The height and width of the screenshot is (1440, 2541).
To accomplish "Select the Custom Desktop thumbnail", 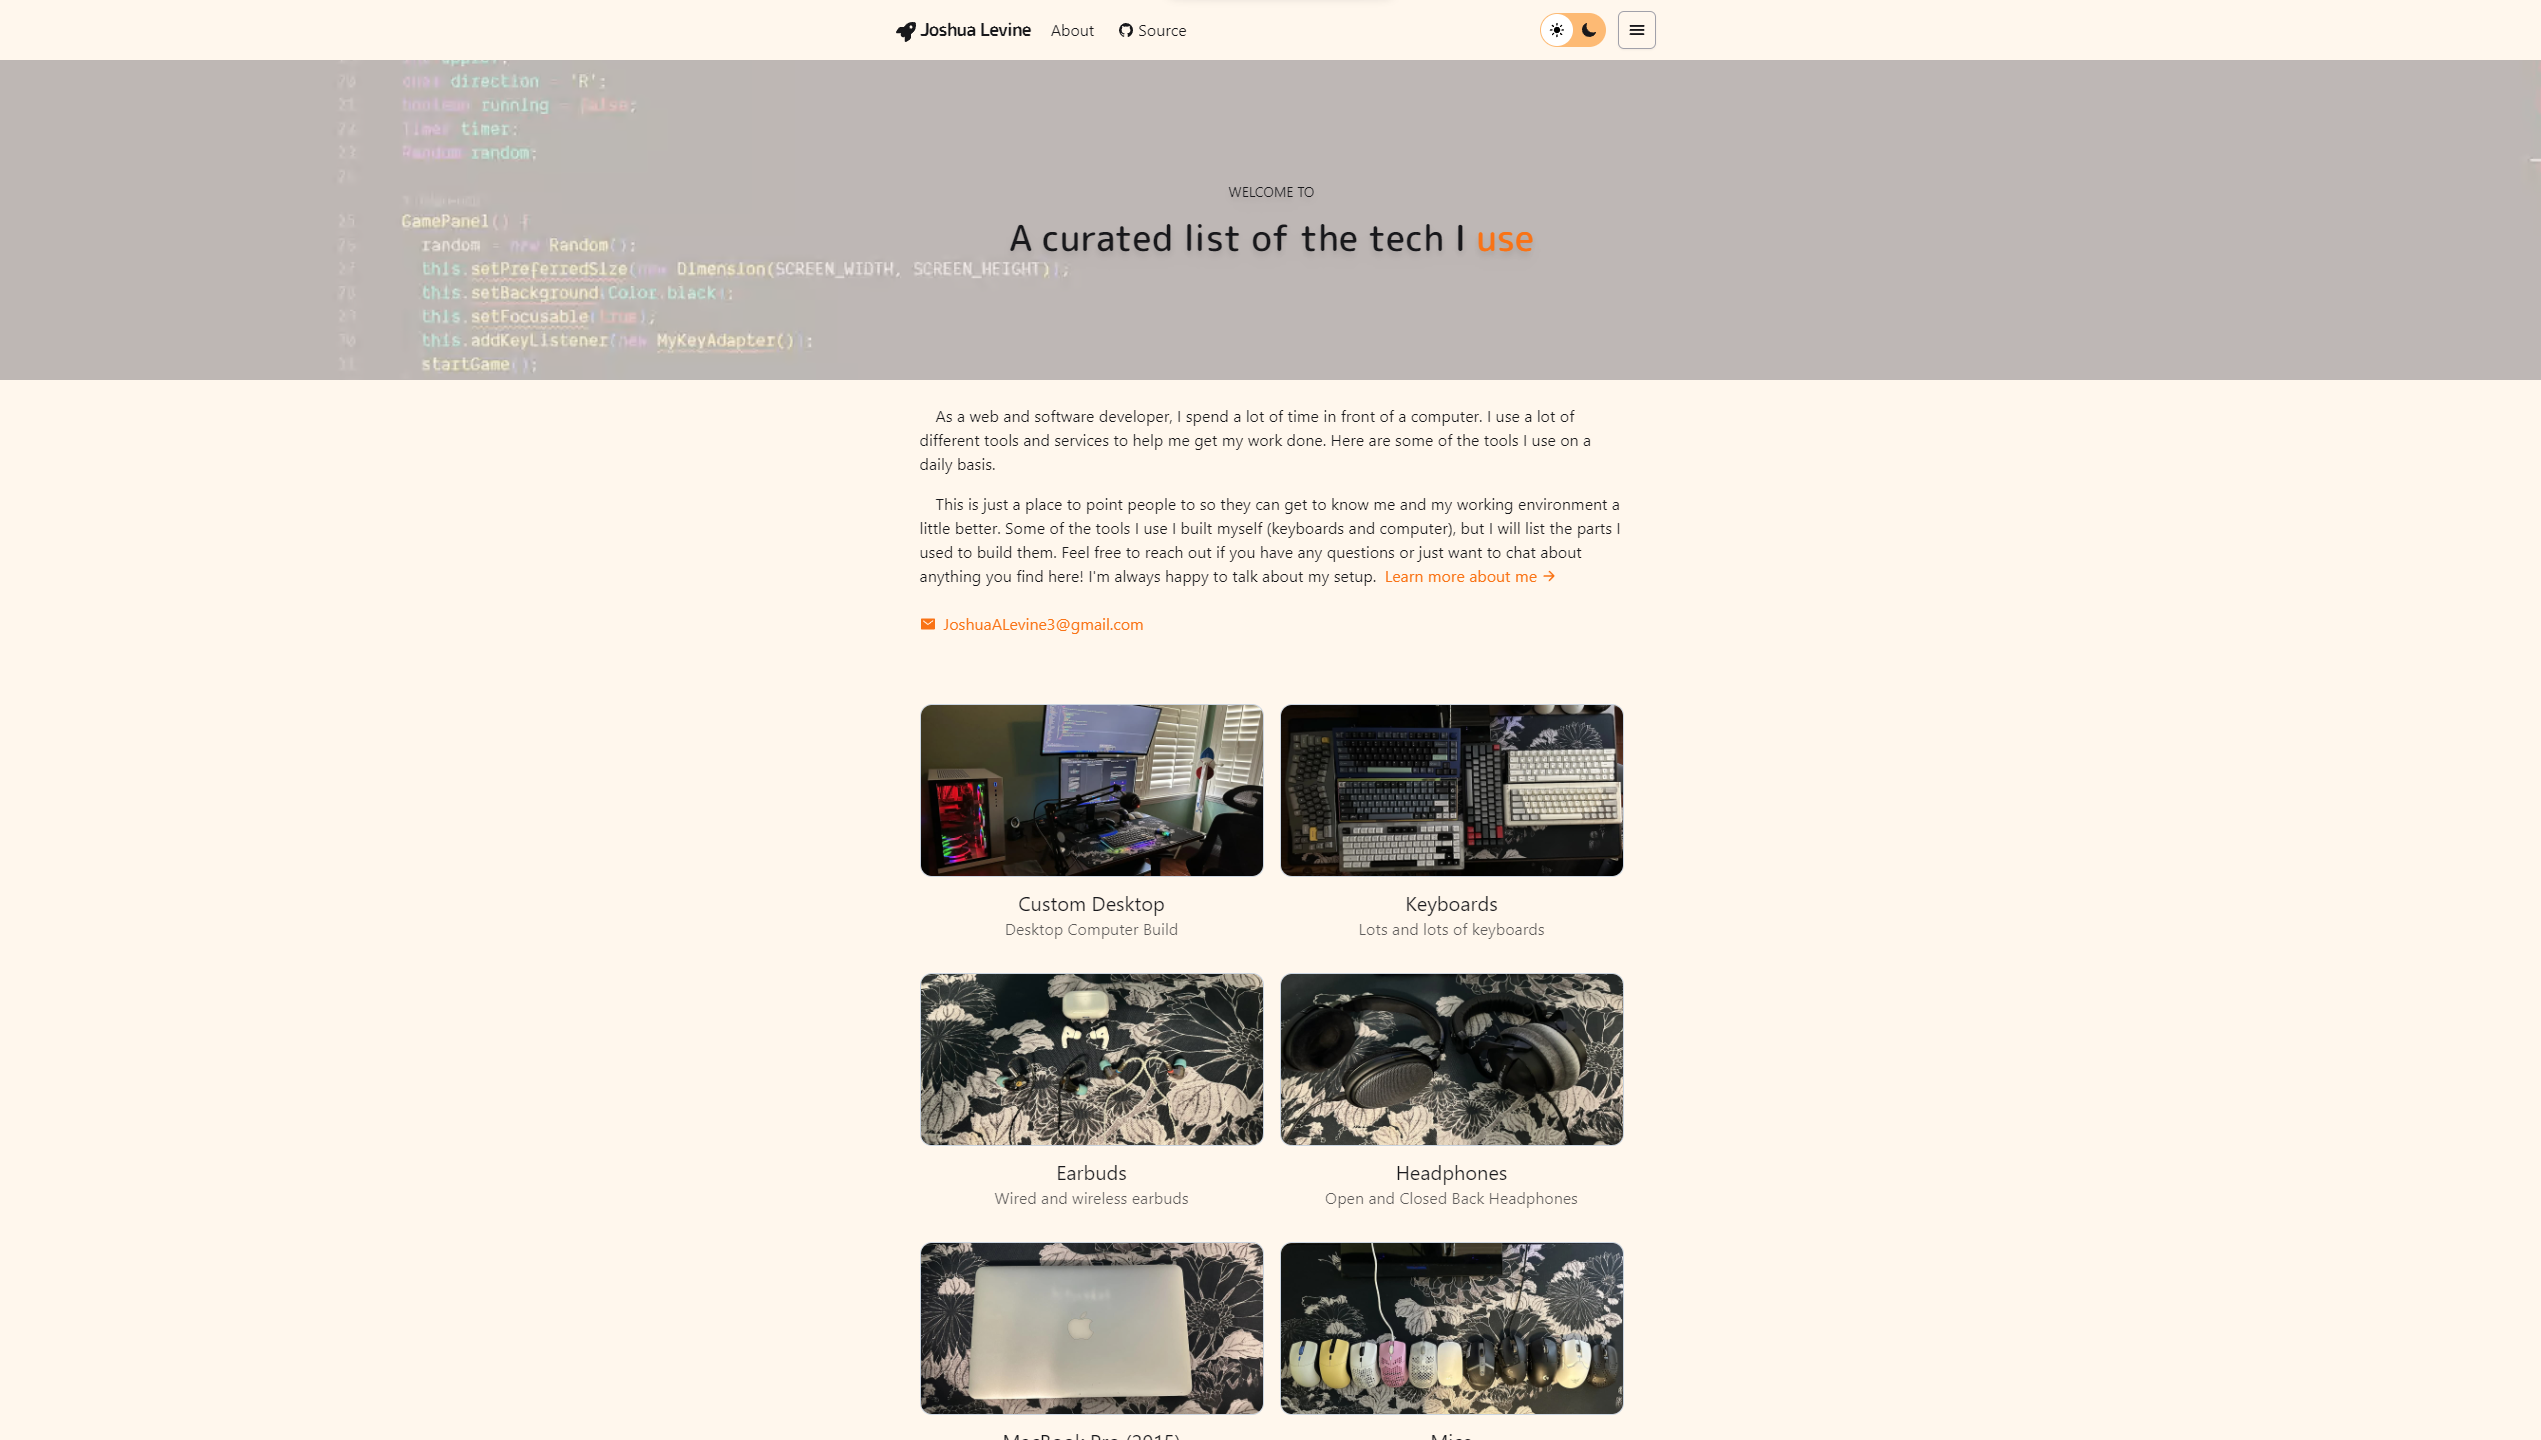I will (1091, 789).
